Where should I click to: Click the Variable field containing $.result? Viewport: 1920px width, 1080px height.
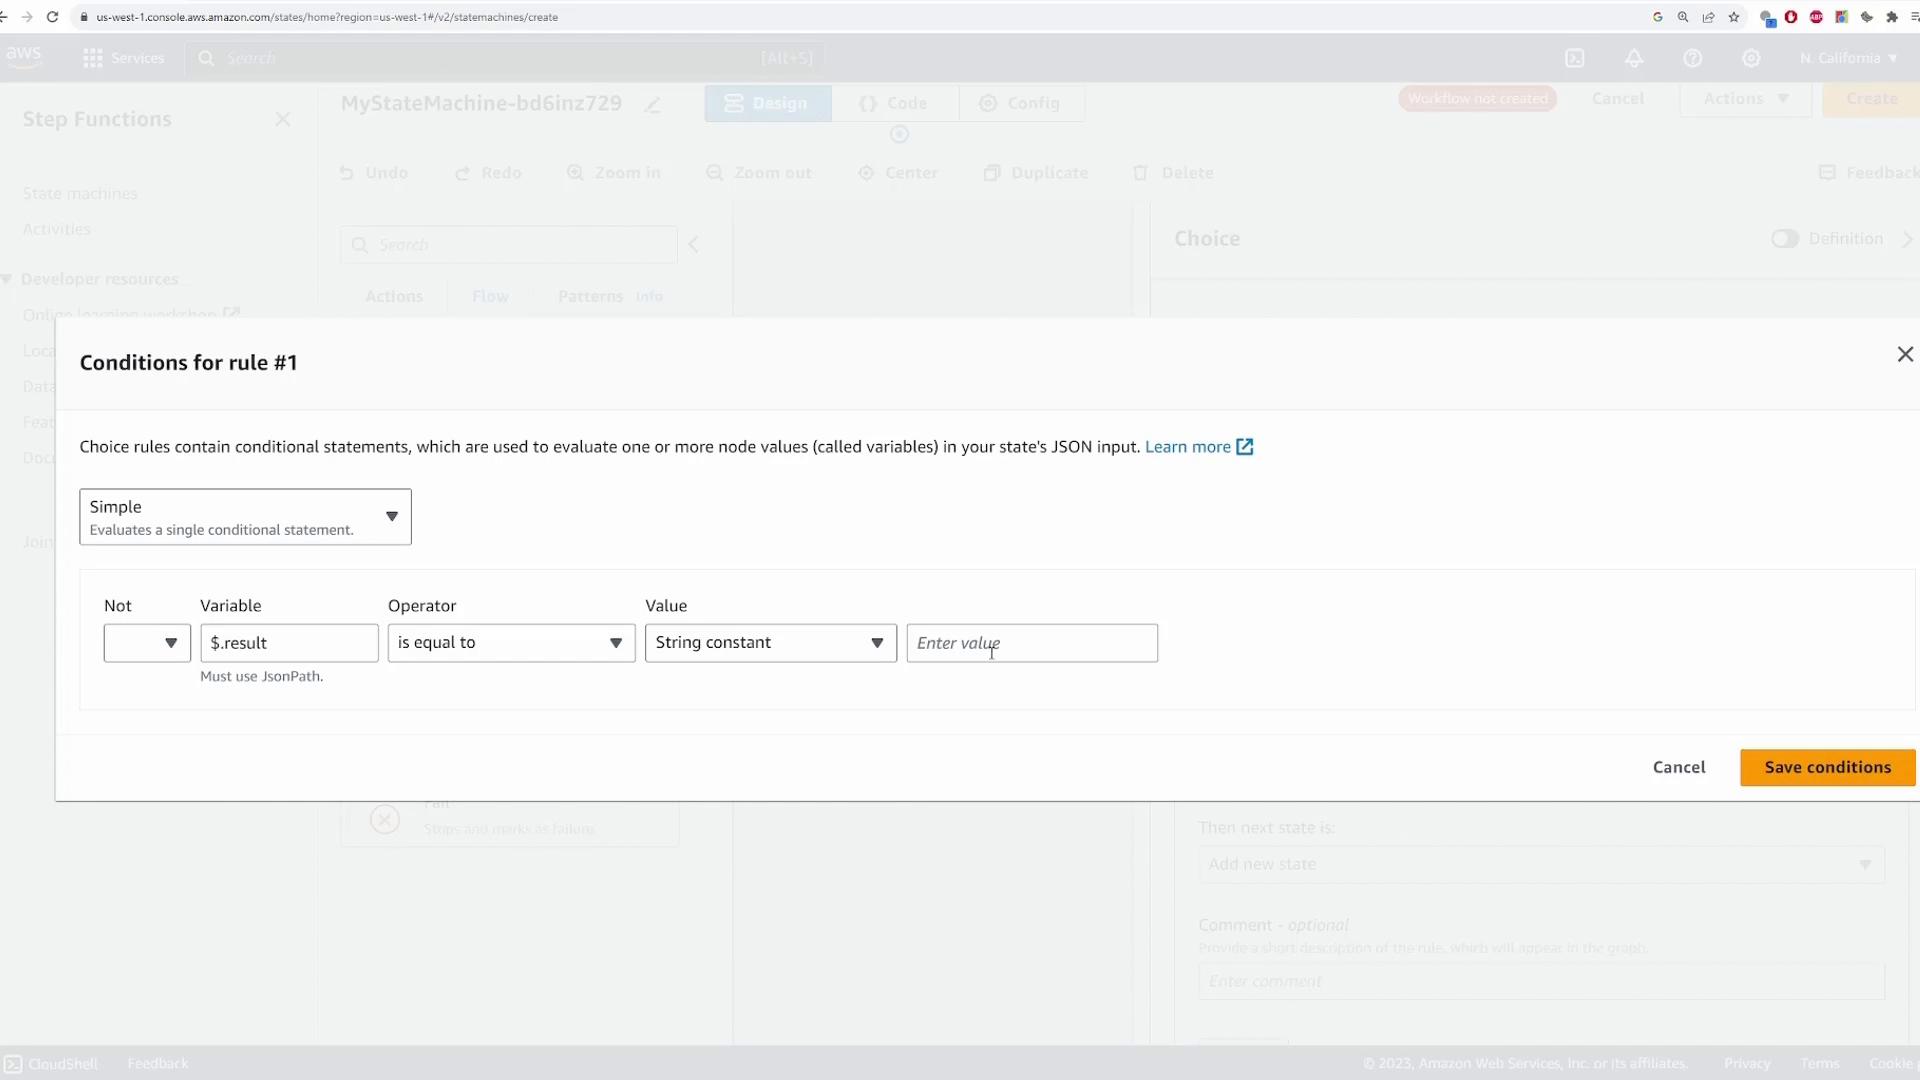click(289, 643)
